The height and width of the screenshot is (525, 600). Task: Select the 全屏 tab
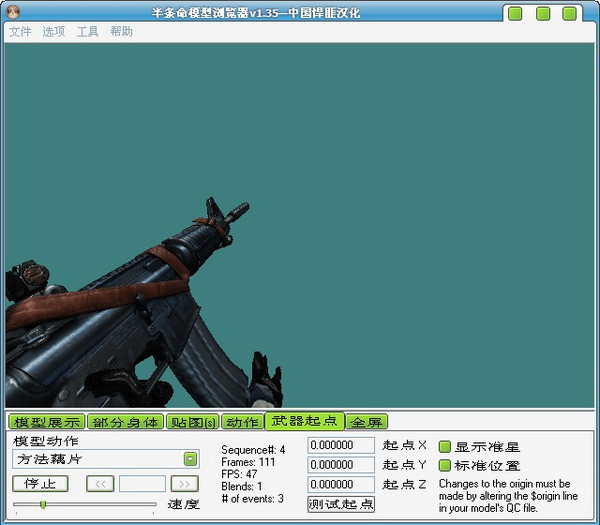coord(366,422)
